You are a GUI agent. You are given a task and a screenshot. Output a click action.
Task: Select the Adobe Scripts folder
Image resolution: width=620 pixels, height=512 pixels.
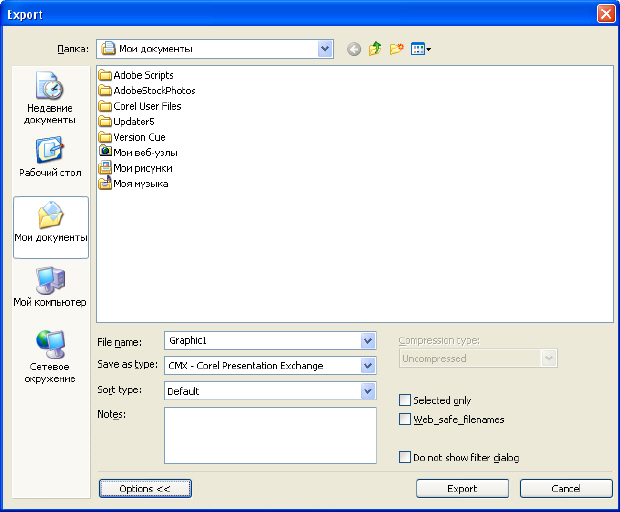(142, 75)
